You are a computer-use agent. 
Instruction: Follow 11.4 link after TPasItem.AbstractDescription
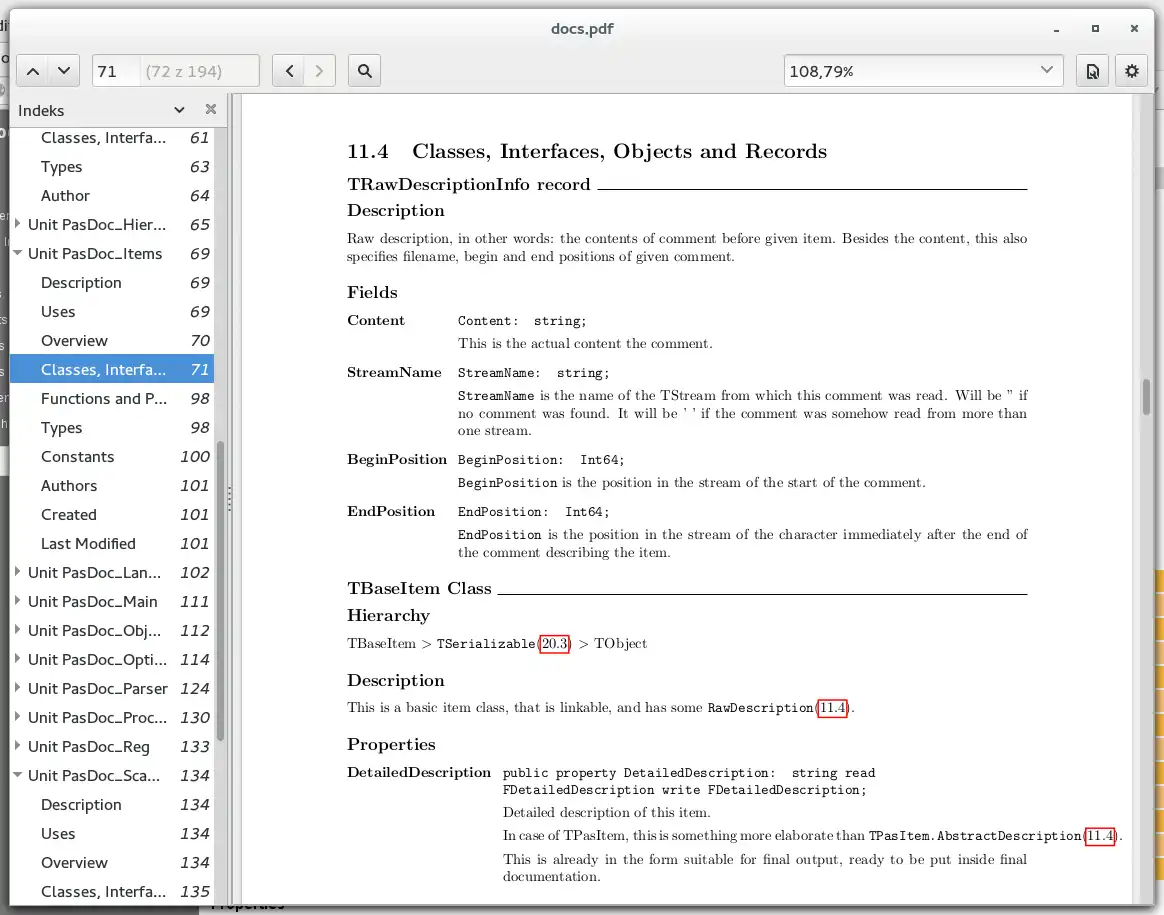1099,836
